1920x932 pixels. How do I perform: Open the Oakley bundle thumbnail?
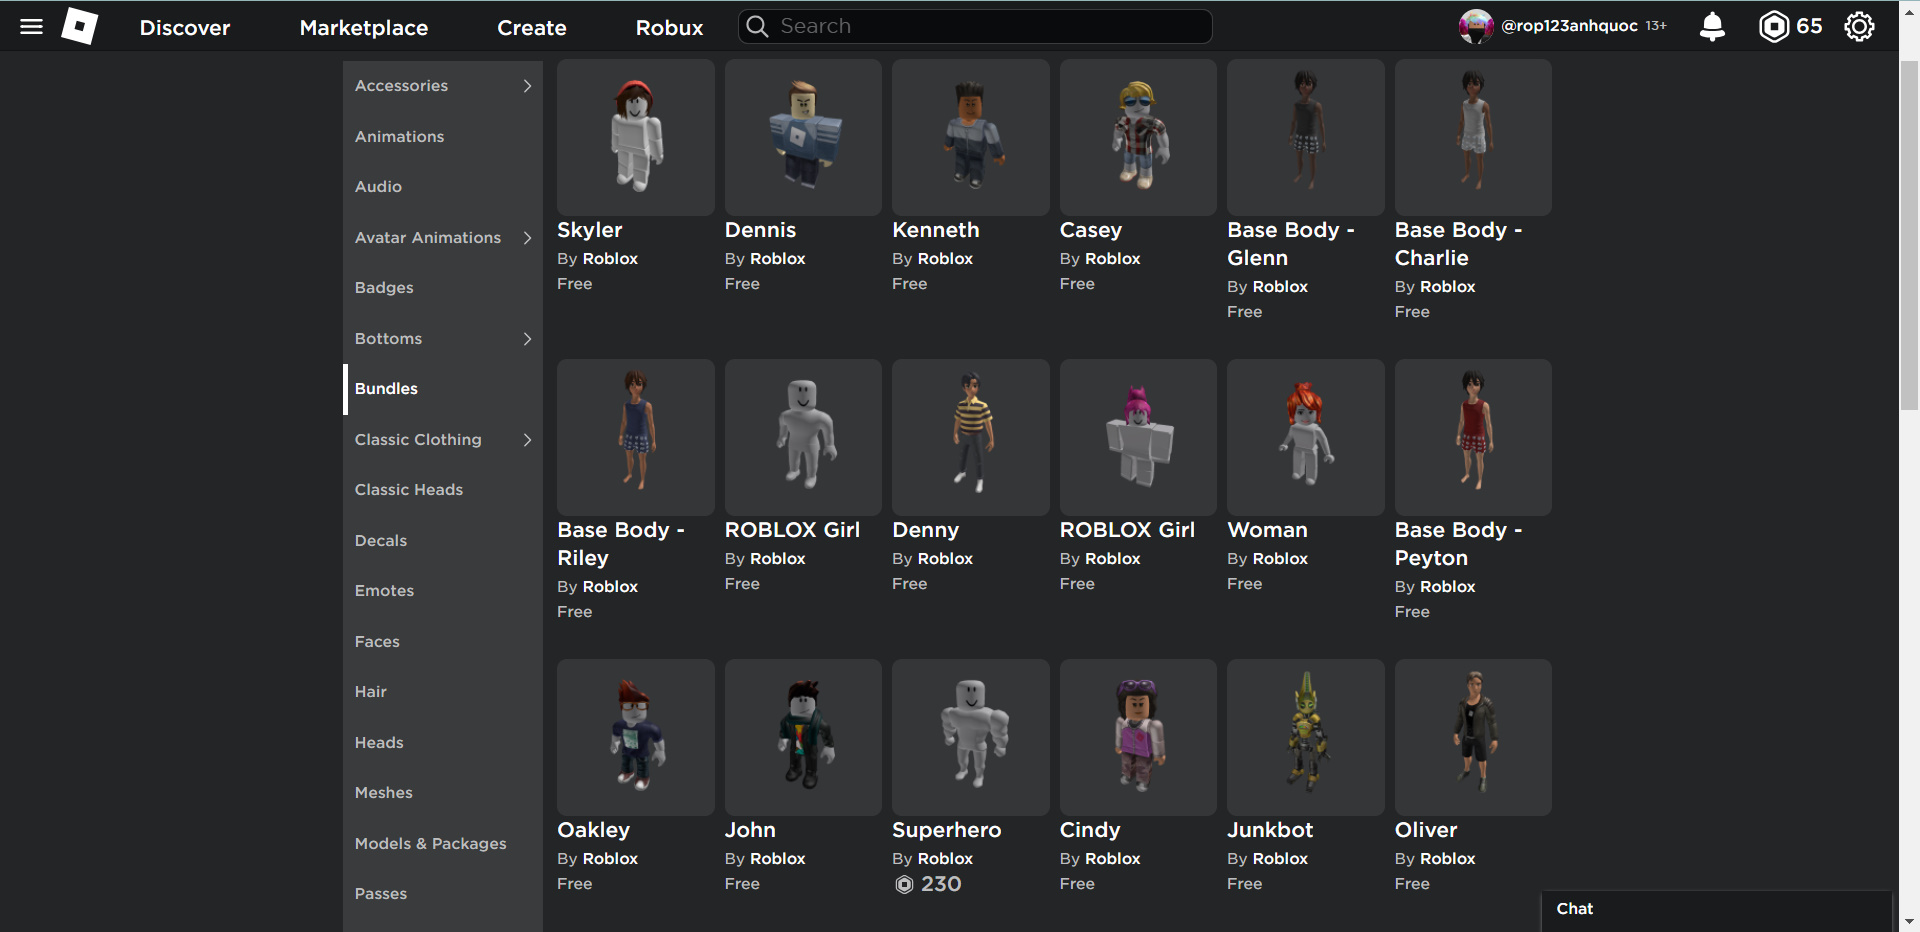pyautogui.click(x=636, y=737)
